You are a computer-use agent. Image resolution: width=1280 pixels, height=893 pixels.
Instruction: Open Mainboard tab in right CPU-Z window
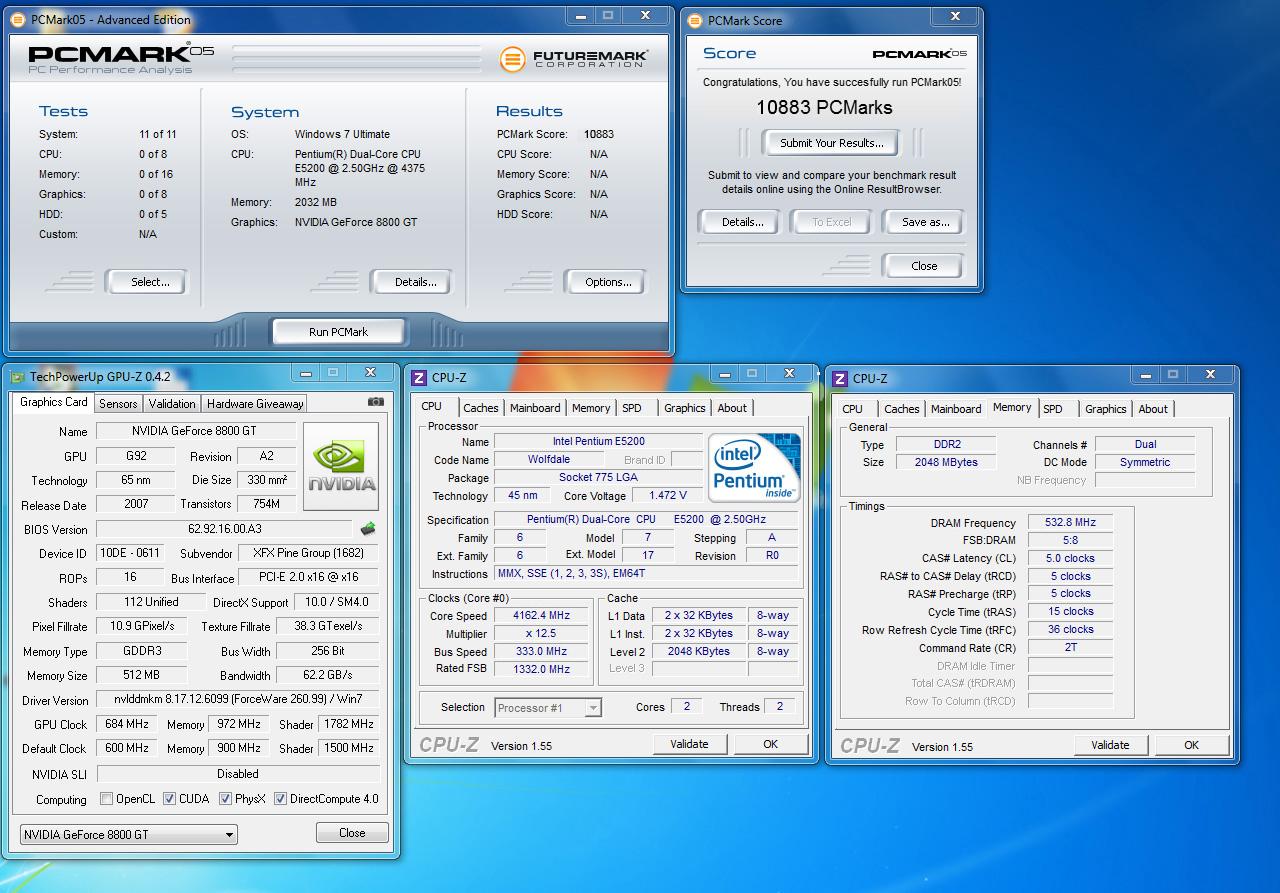pyautogui.click(x=956, y=409)
